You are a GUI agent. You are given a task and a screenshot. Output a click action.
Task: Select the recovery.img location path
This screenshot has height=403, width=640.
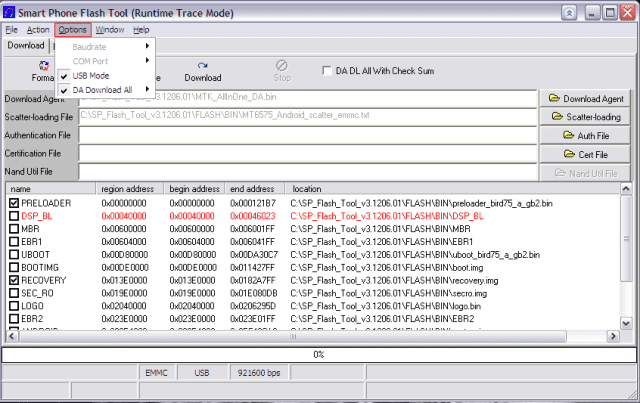tap(394, 280)
